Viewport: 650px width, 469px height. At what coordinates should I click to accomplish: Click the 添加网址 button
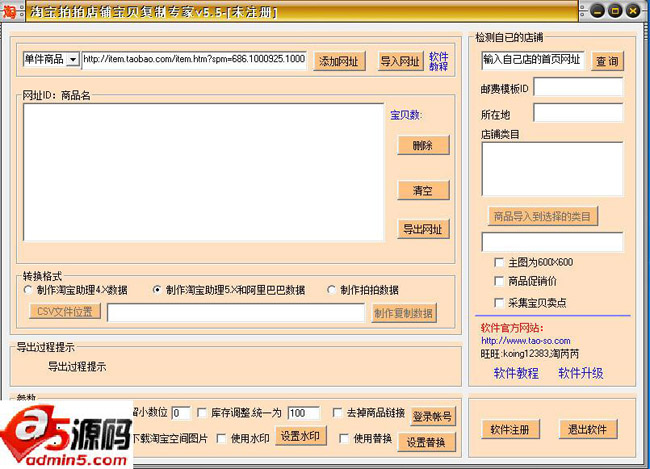click(339, 61)
